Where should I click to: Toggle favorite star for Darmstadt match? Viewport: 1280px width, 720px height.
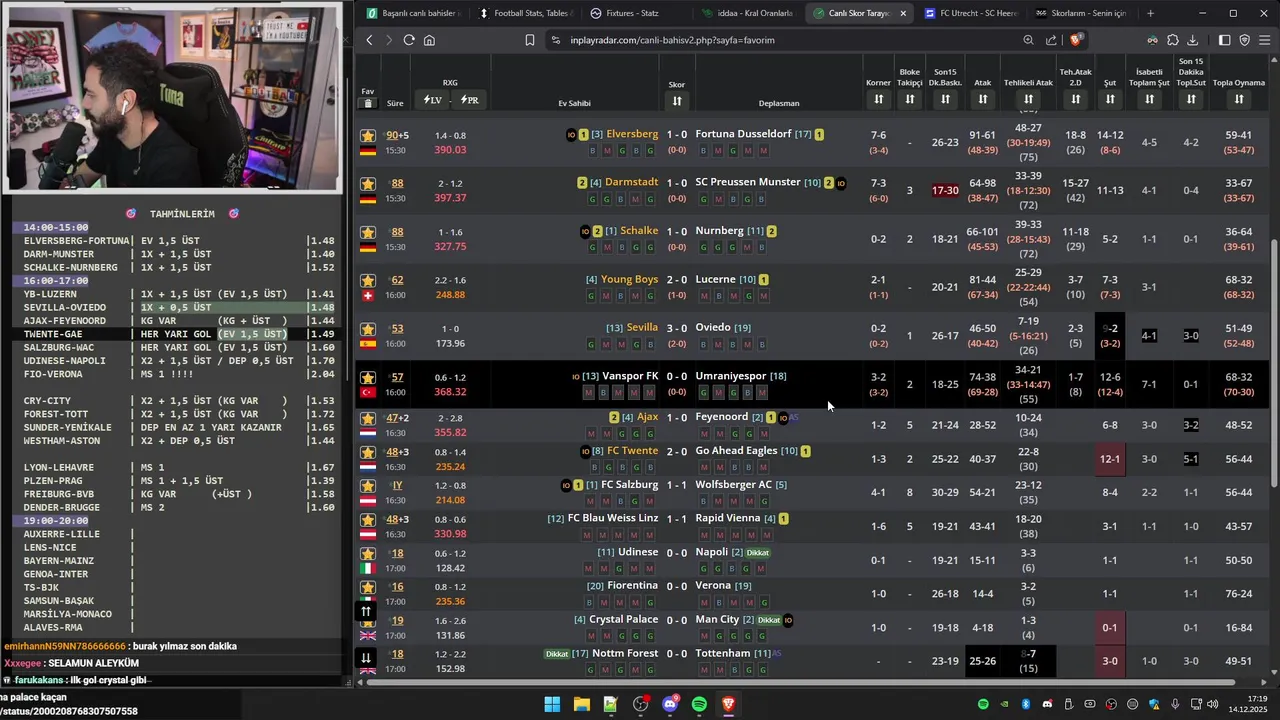tap(368, 183)
